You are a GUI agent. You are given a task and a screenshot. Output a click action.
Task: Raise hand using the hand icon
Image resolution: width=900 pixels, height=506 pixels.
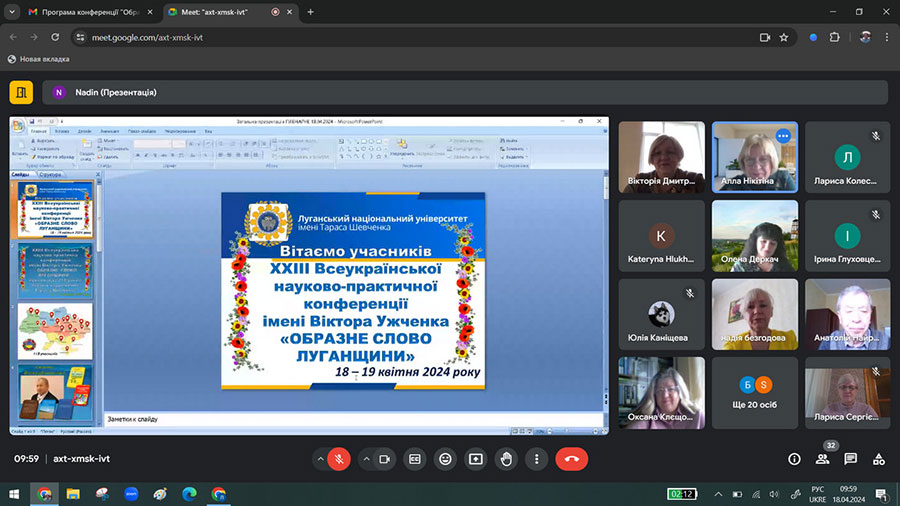507,459
